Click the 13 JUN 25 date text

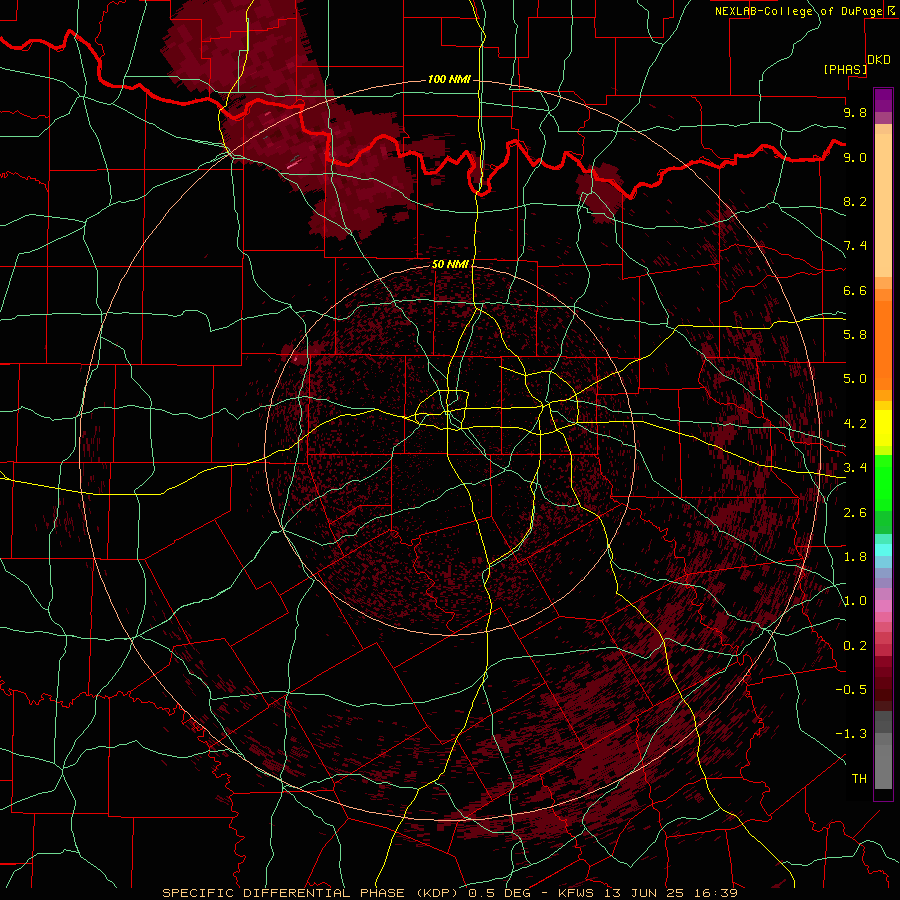tap(644, 893)
